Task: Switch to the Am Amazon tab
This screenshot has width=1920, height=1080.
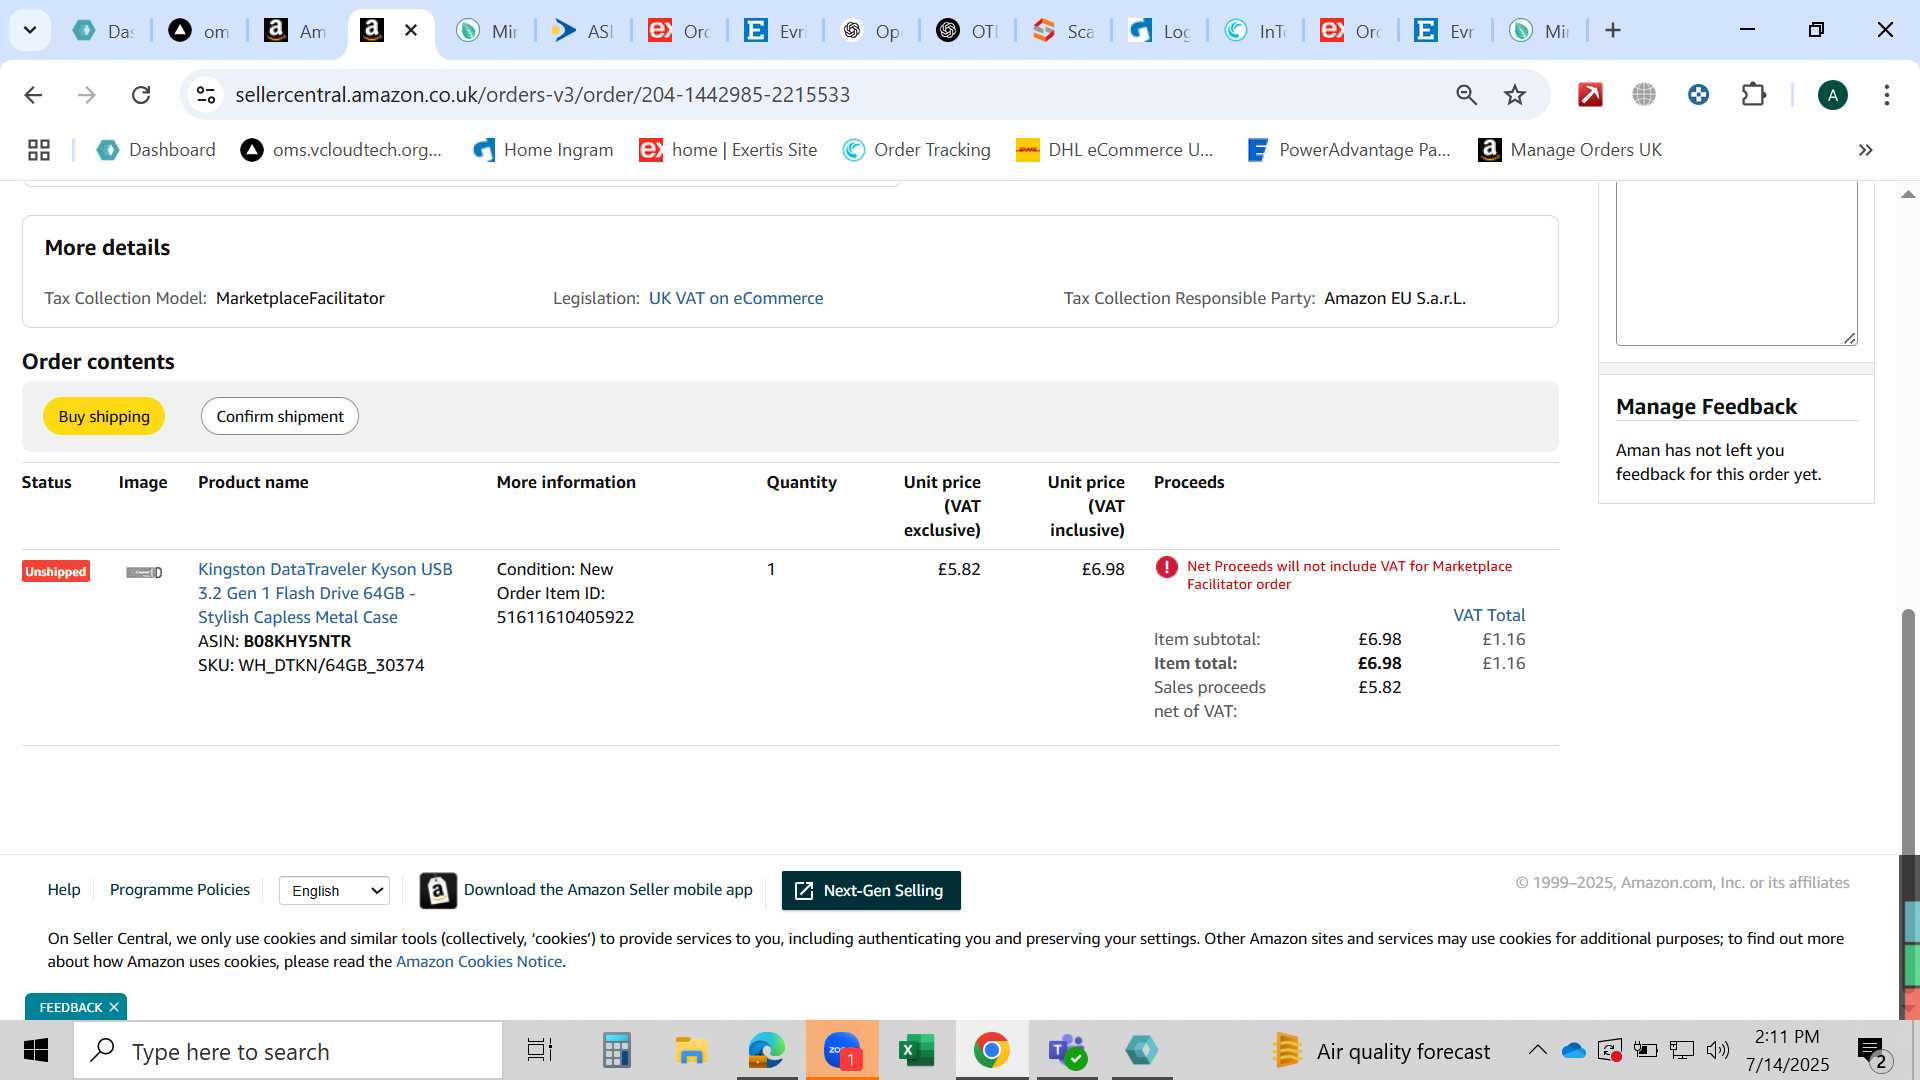Action: click(x=295, y=31)
